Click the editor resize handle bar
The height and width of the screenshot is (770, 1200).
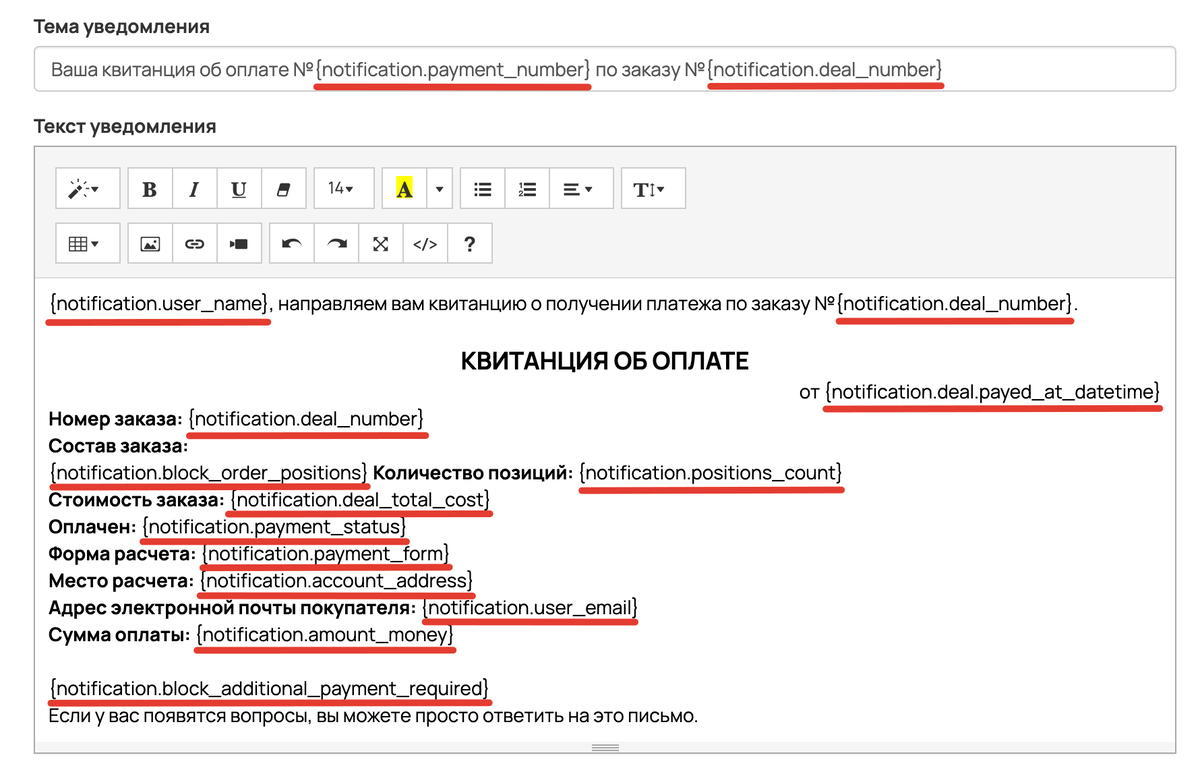click(x=605, y=747)
